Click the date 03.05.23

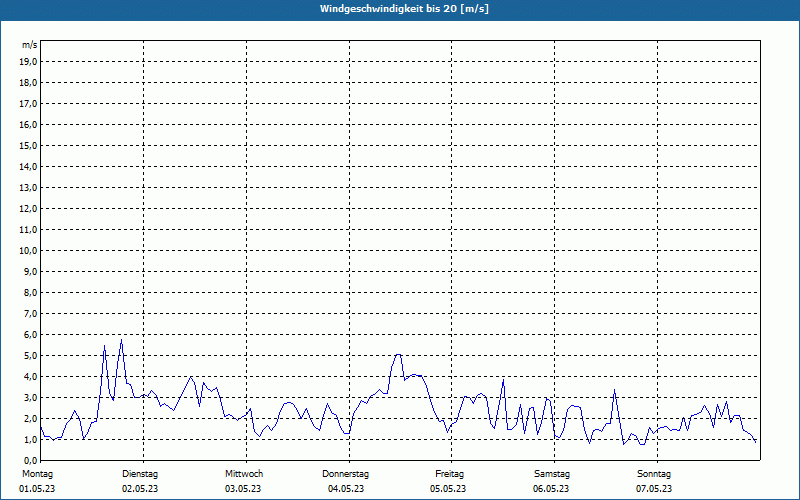click(x=243, y=489)
